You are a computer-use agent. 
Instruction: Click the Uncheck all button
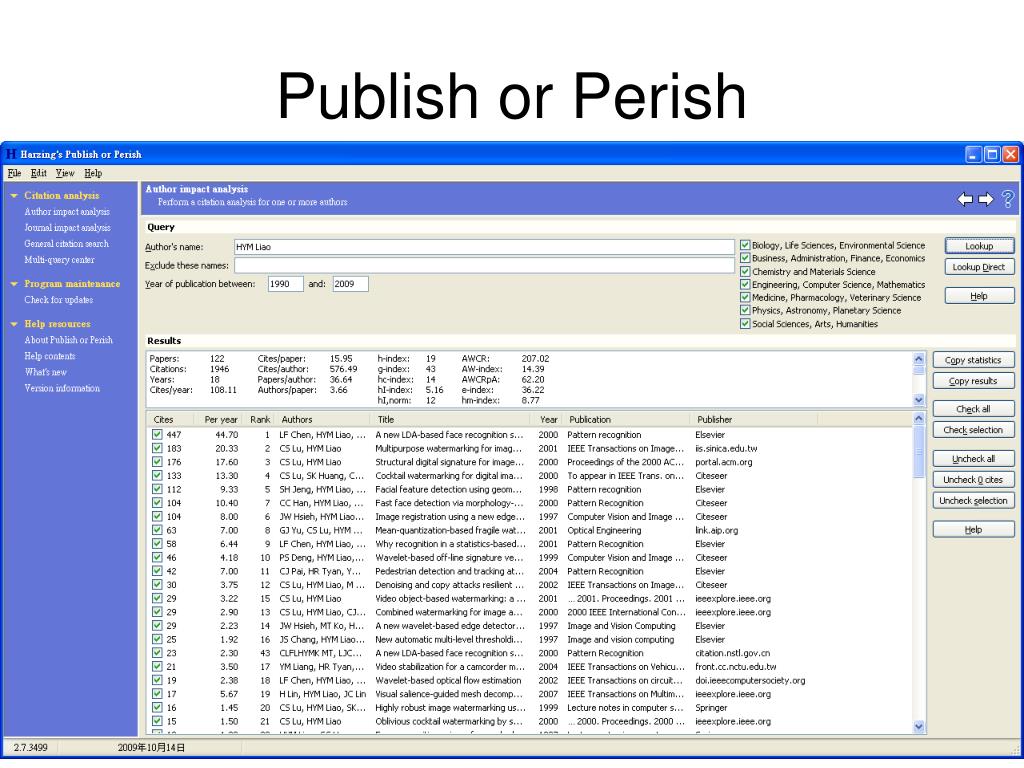point(973,458)
